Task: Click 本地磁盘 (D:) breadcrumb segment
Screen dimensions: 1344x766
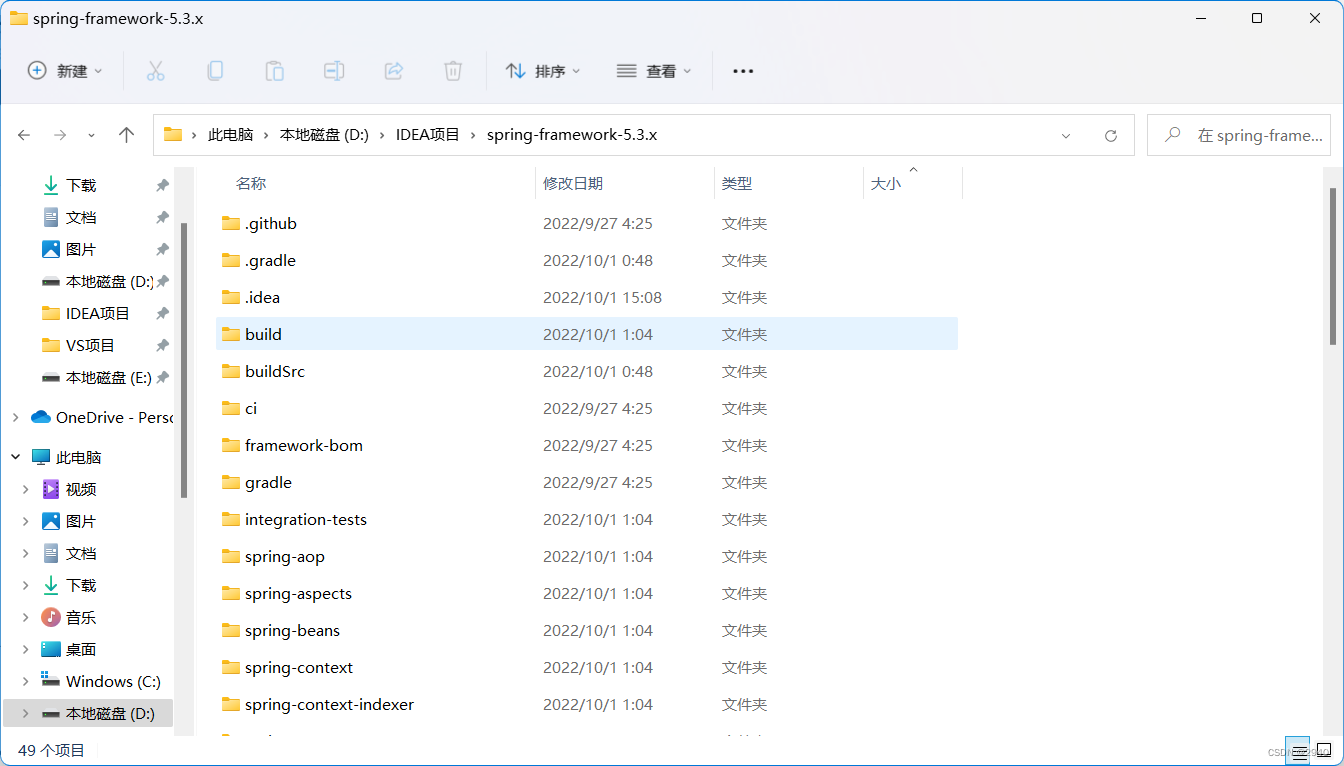Action: [x=324, y=135]
